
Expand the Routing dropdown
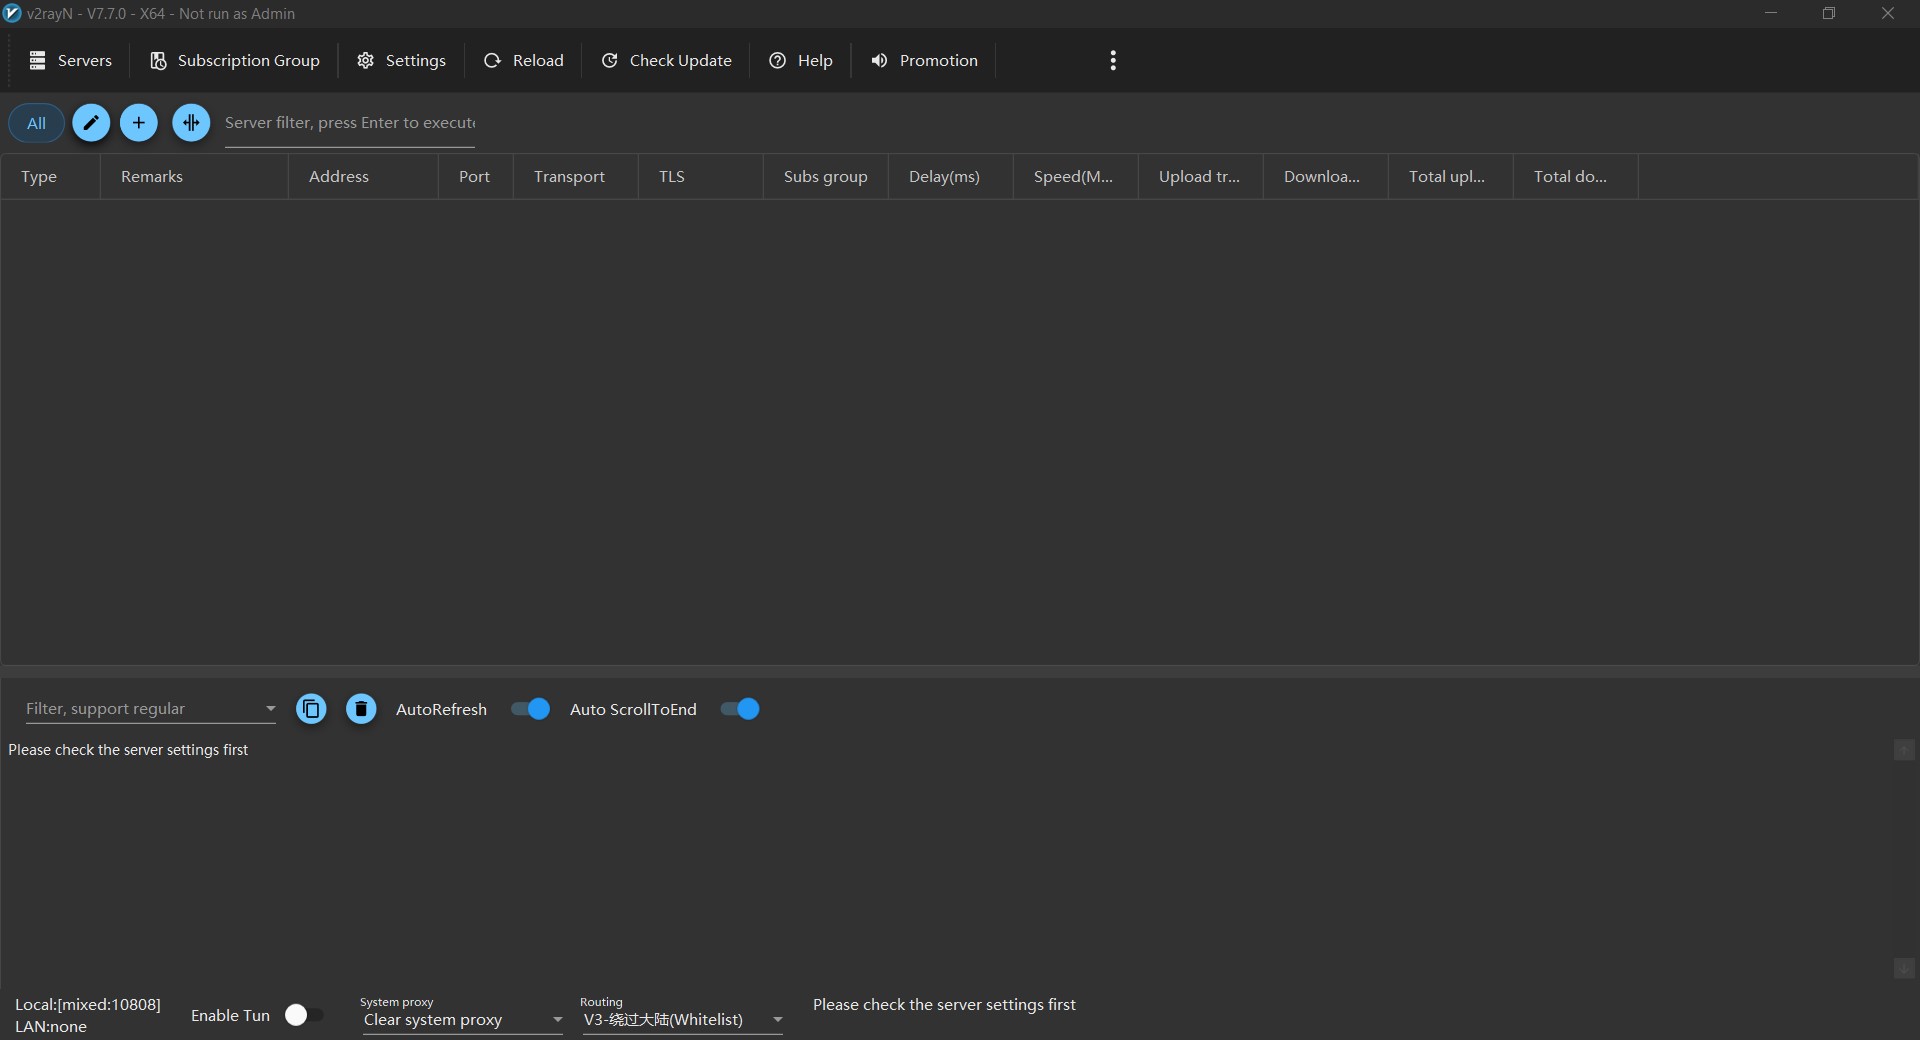[682, 1020]
